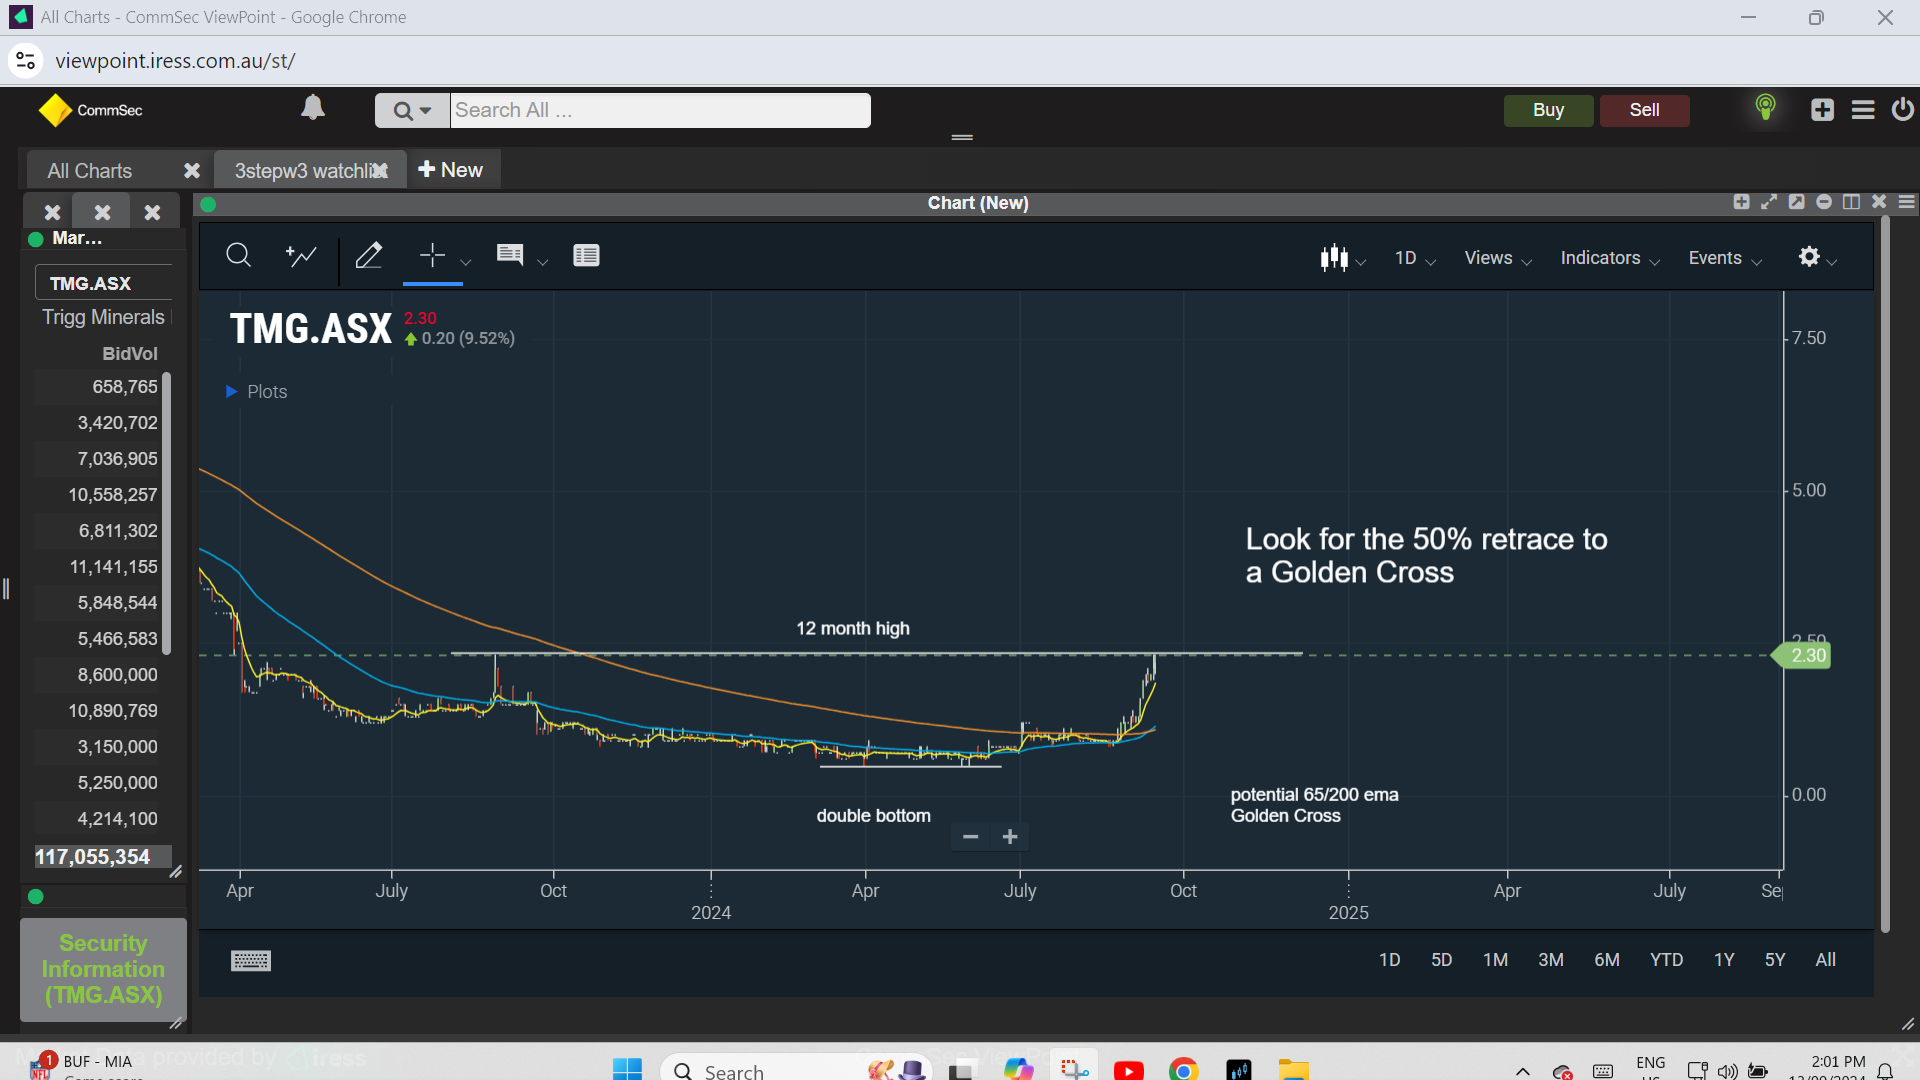Switch to the All Charts tab
This screenshot has height=1080, width=1920.
(x=90, y=171)
